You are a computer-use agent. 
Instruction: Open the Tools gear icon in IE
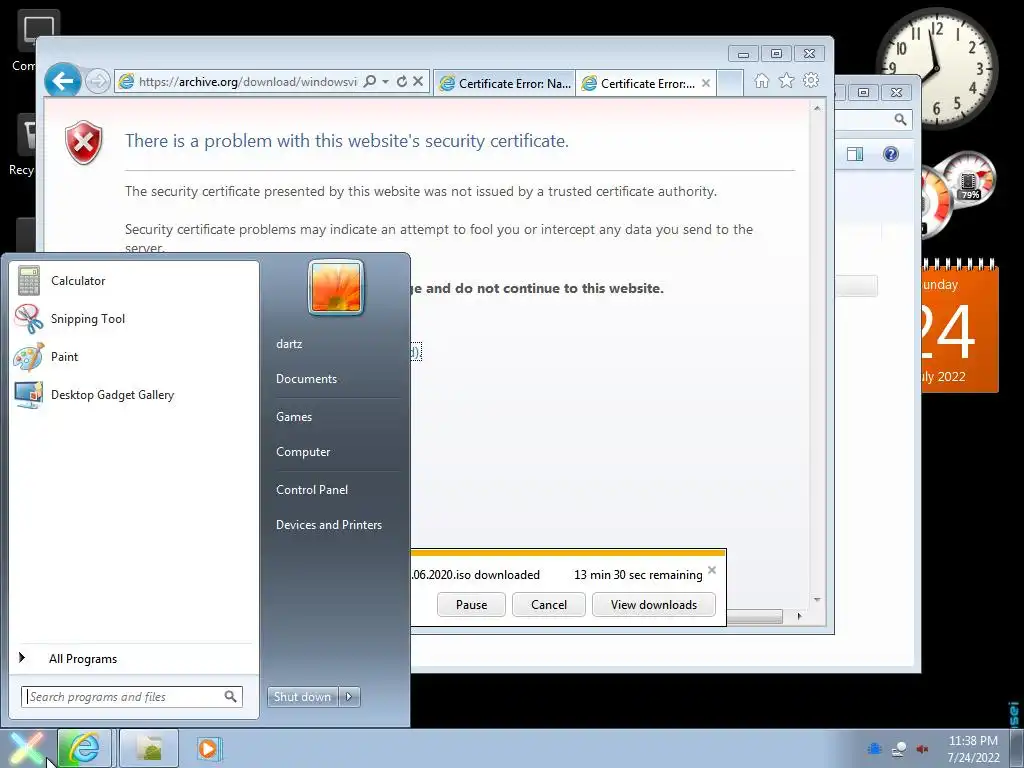coord(811,80)
